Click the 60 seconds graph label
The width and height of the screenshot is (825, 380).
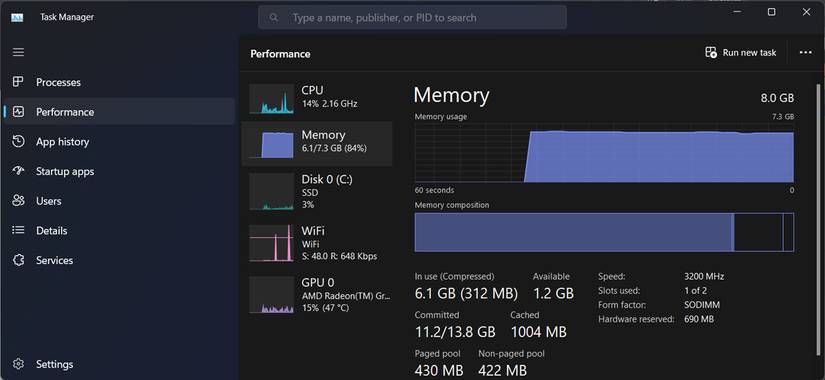click(x=434, y=190)
